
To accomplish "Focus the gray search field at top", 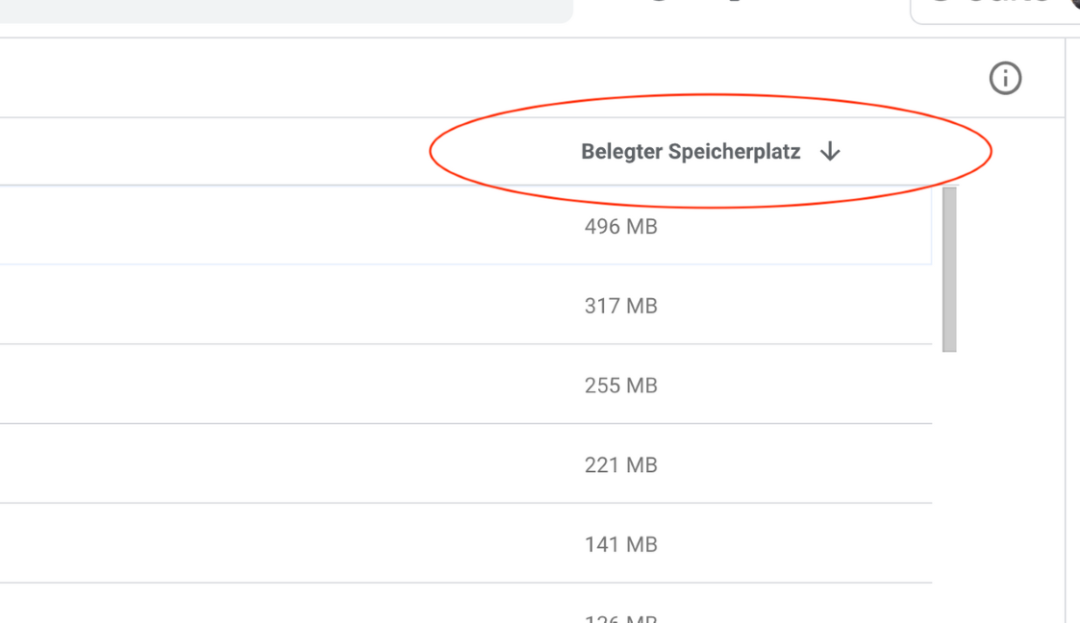I will (286, 10).
